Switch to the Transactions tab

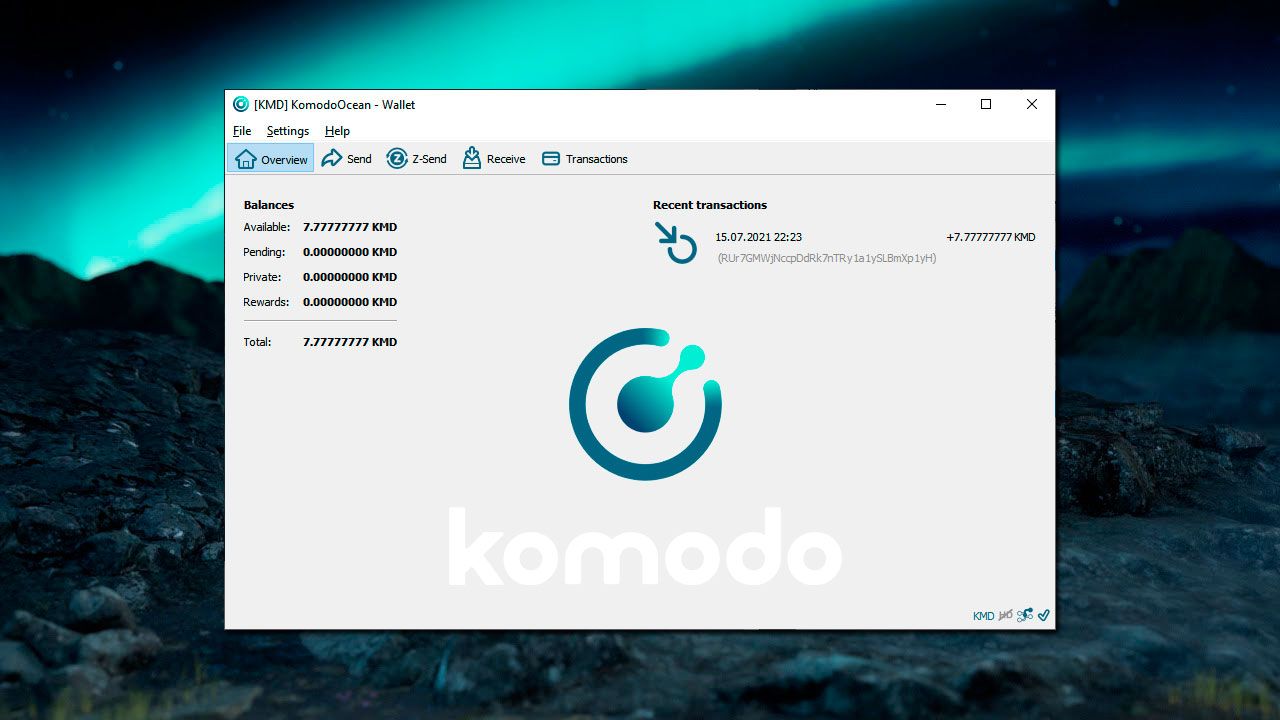(x=596, y=158)
